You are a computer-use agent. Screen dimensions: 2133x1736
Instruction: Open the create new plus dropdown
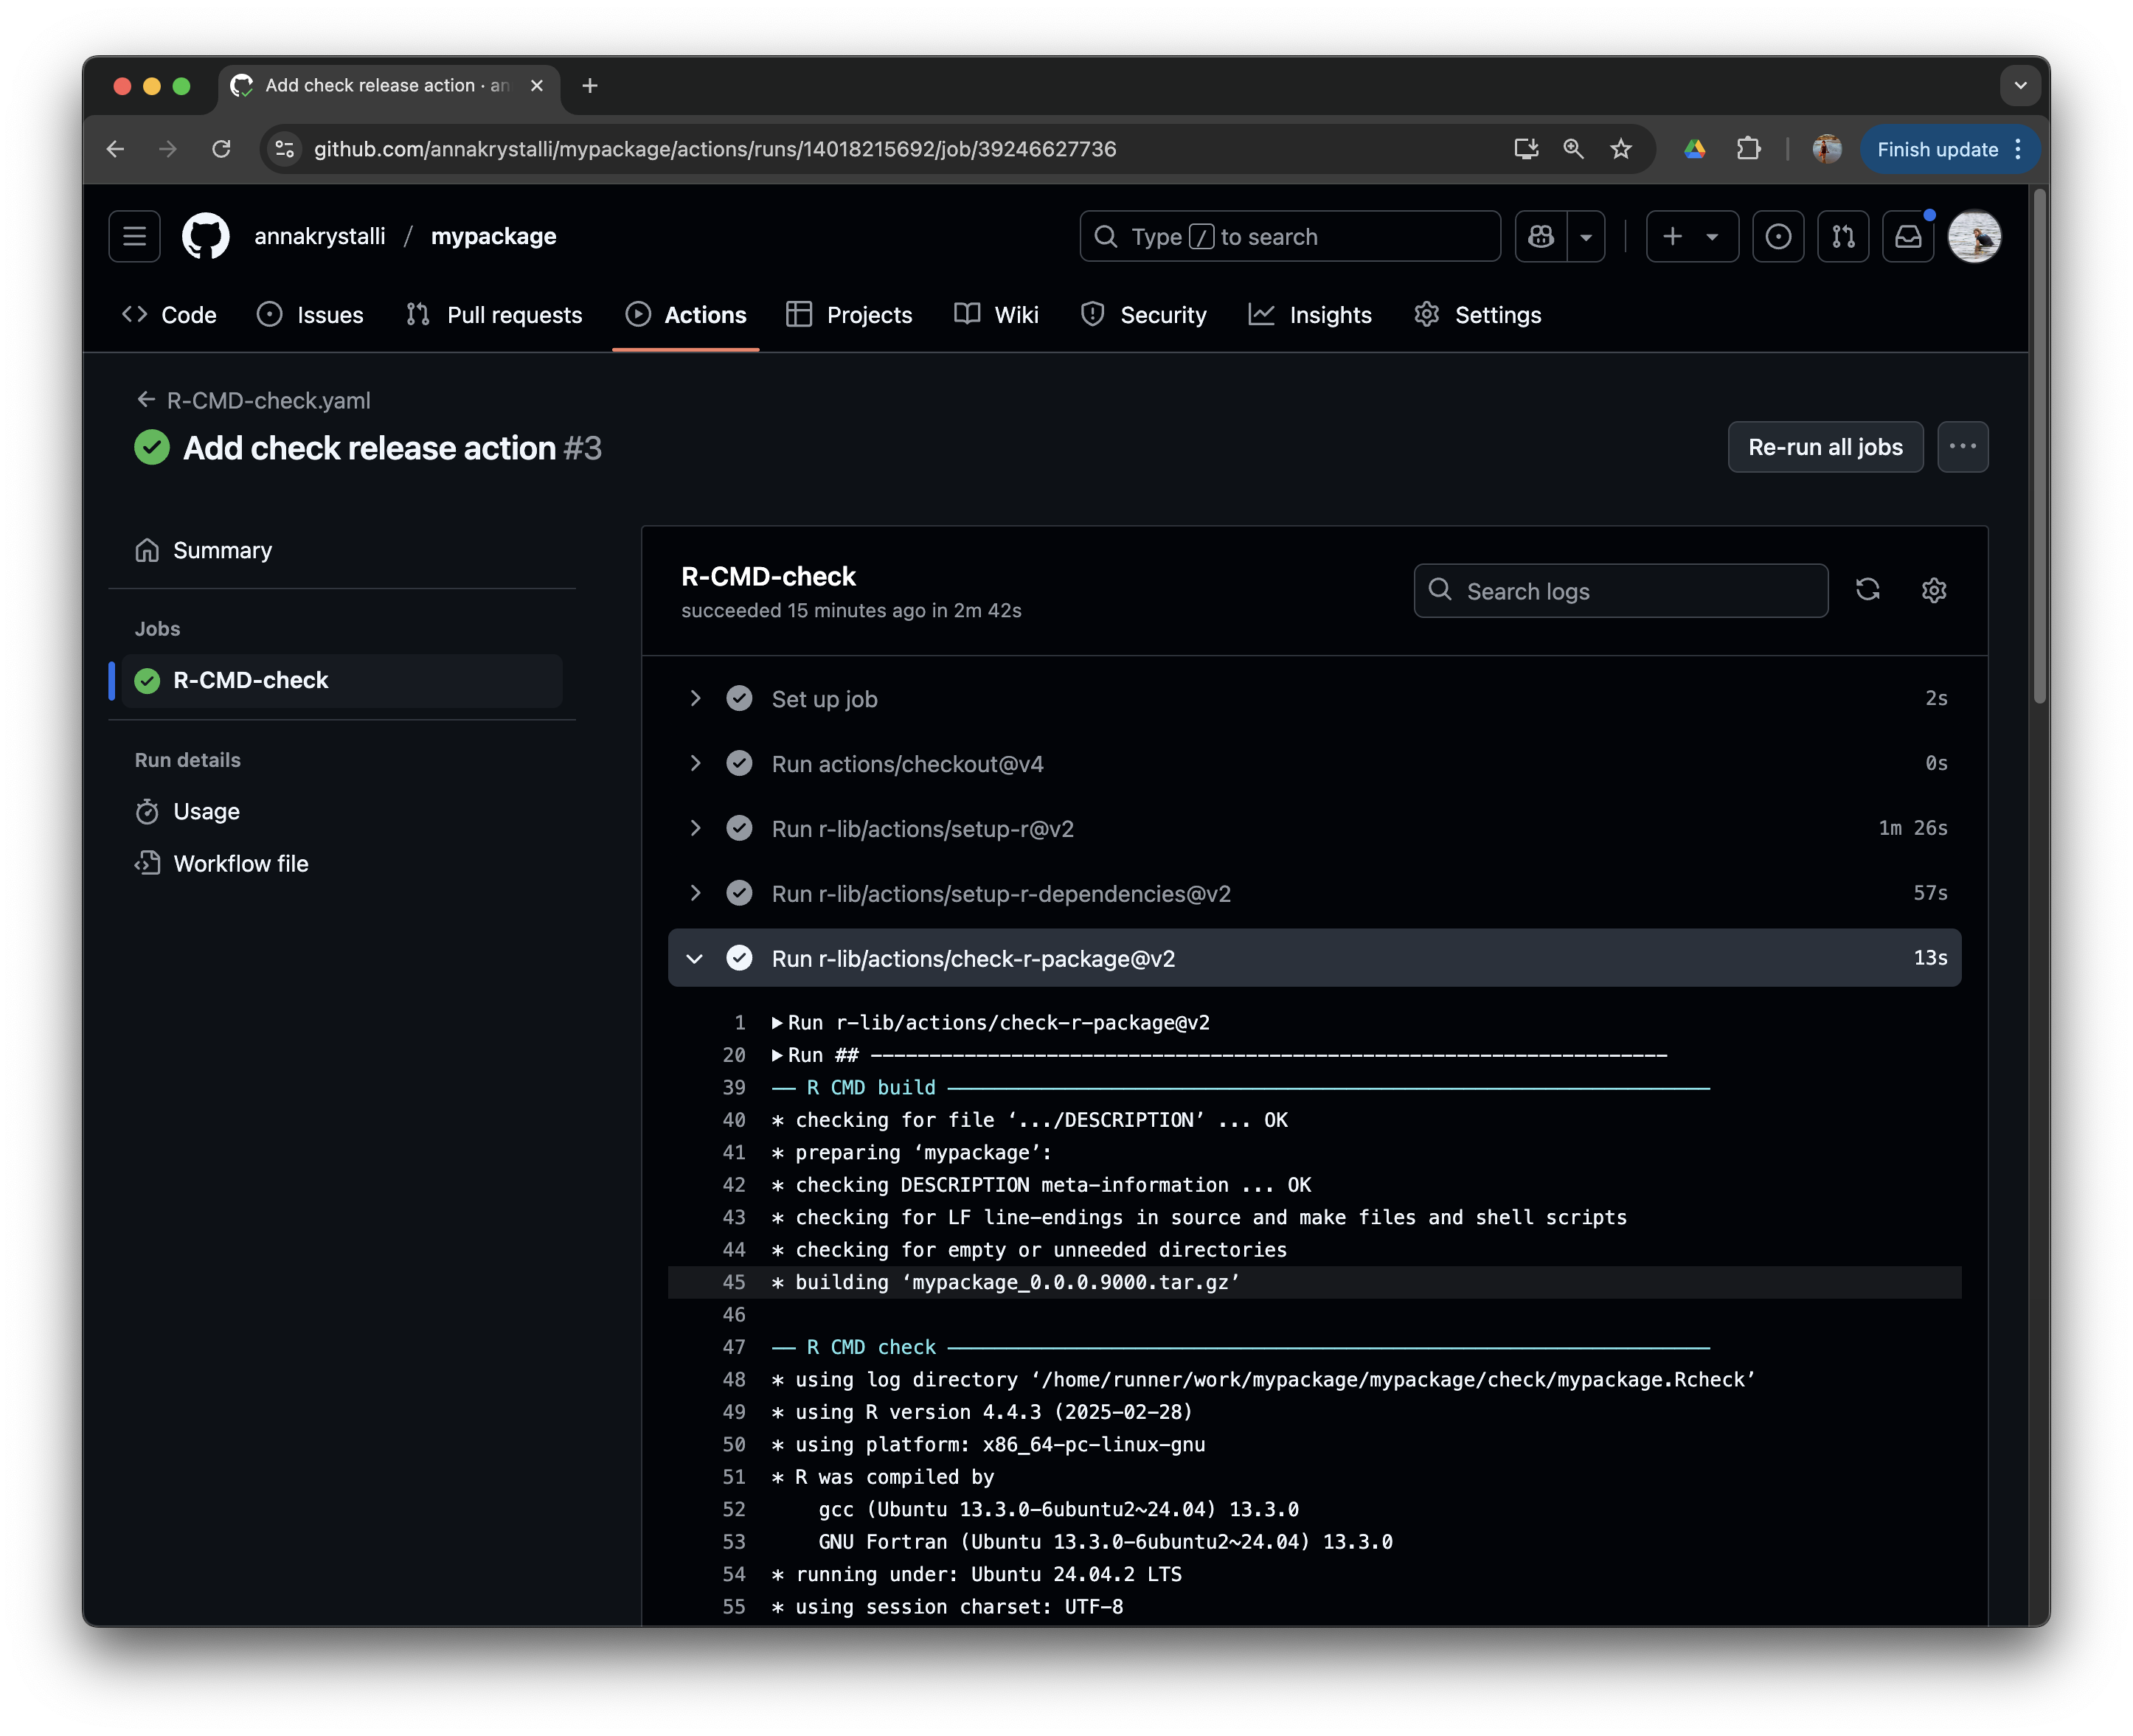[1691, 237]
